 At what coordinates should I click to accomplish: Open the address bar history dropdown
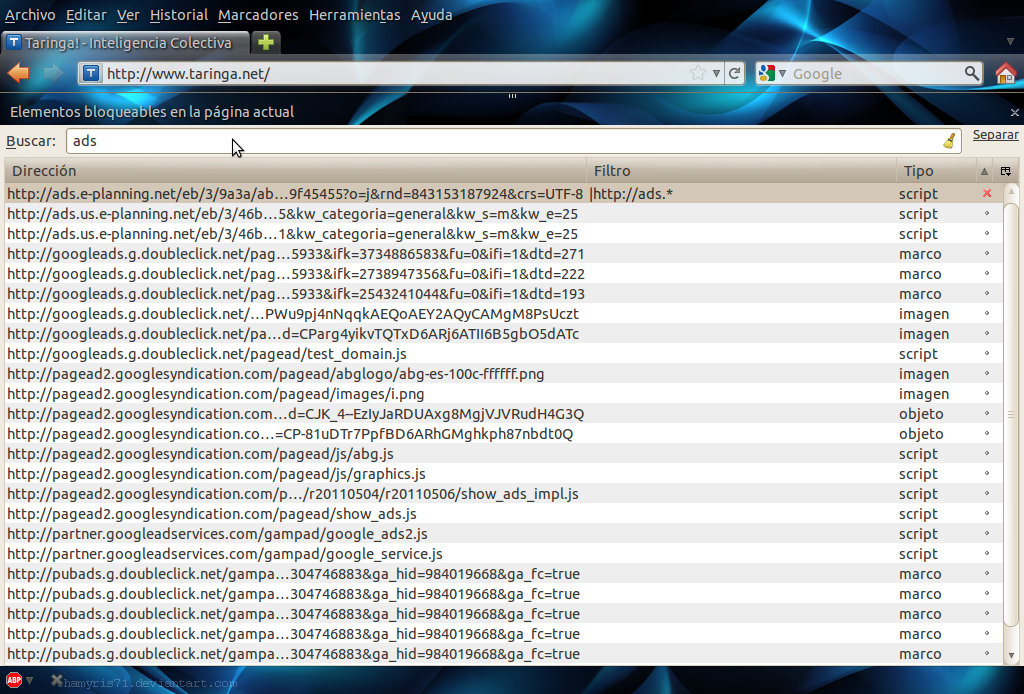pos(716,73)
